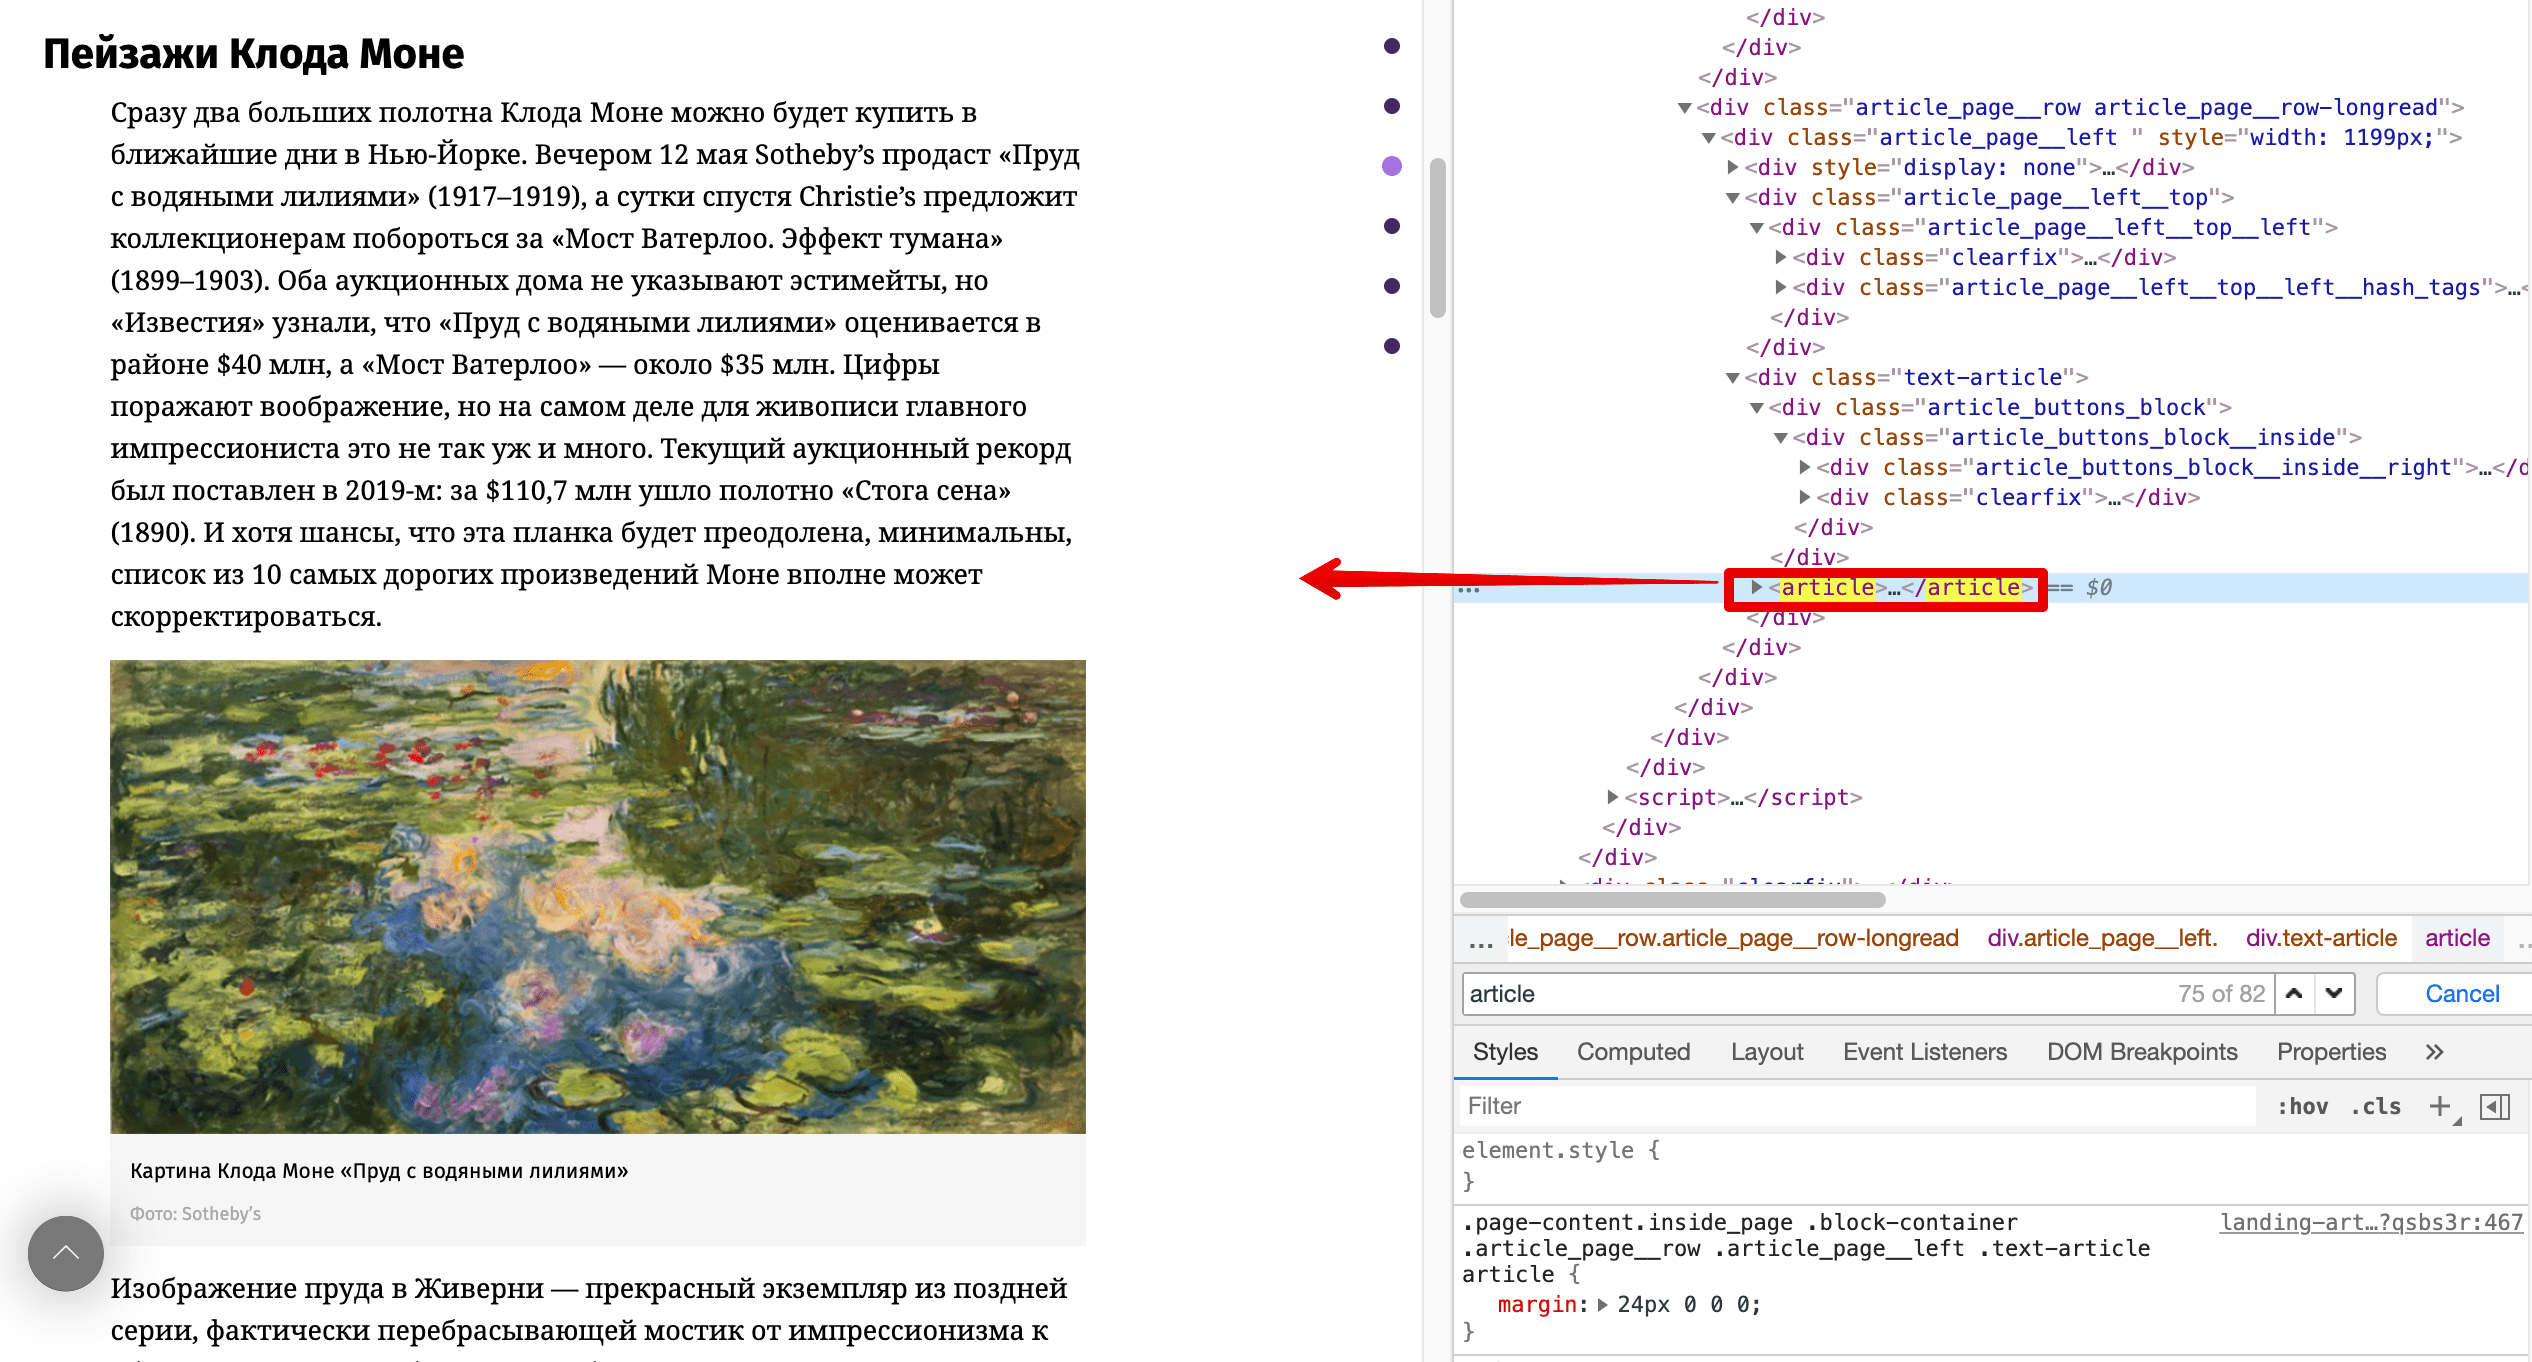This screenshot has width=2532, height=1362.
Task: Collapse the article_page__left__top div
Action: pos(1733,198)
